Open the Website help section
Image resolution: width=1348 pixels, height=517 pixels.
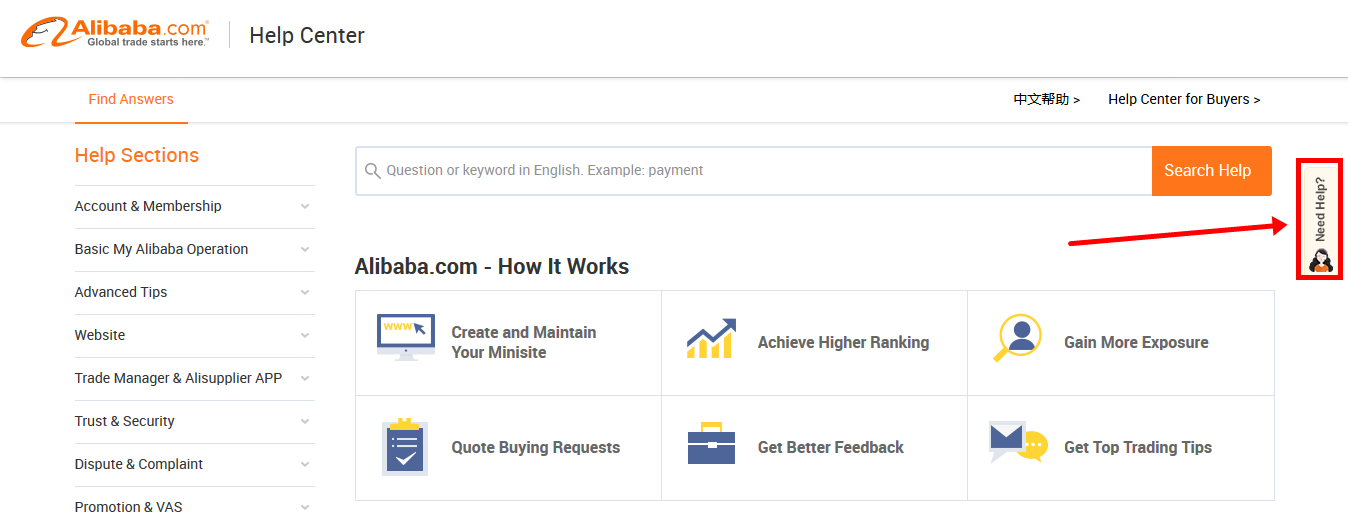point(194,335)
